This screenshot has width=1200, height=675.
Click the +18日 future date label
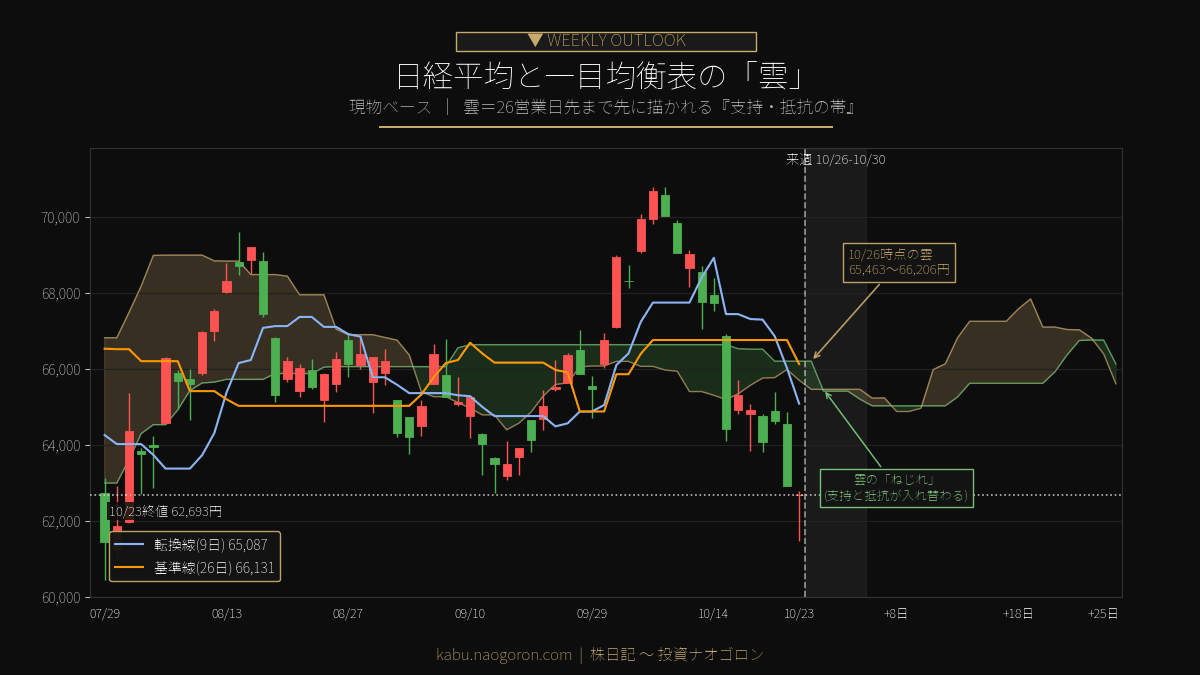[1018, 614]
